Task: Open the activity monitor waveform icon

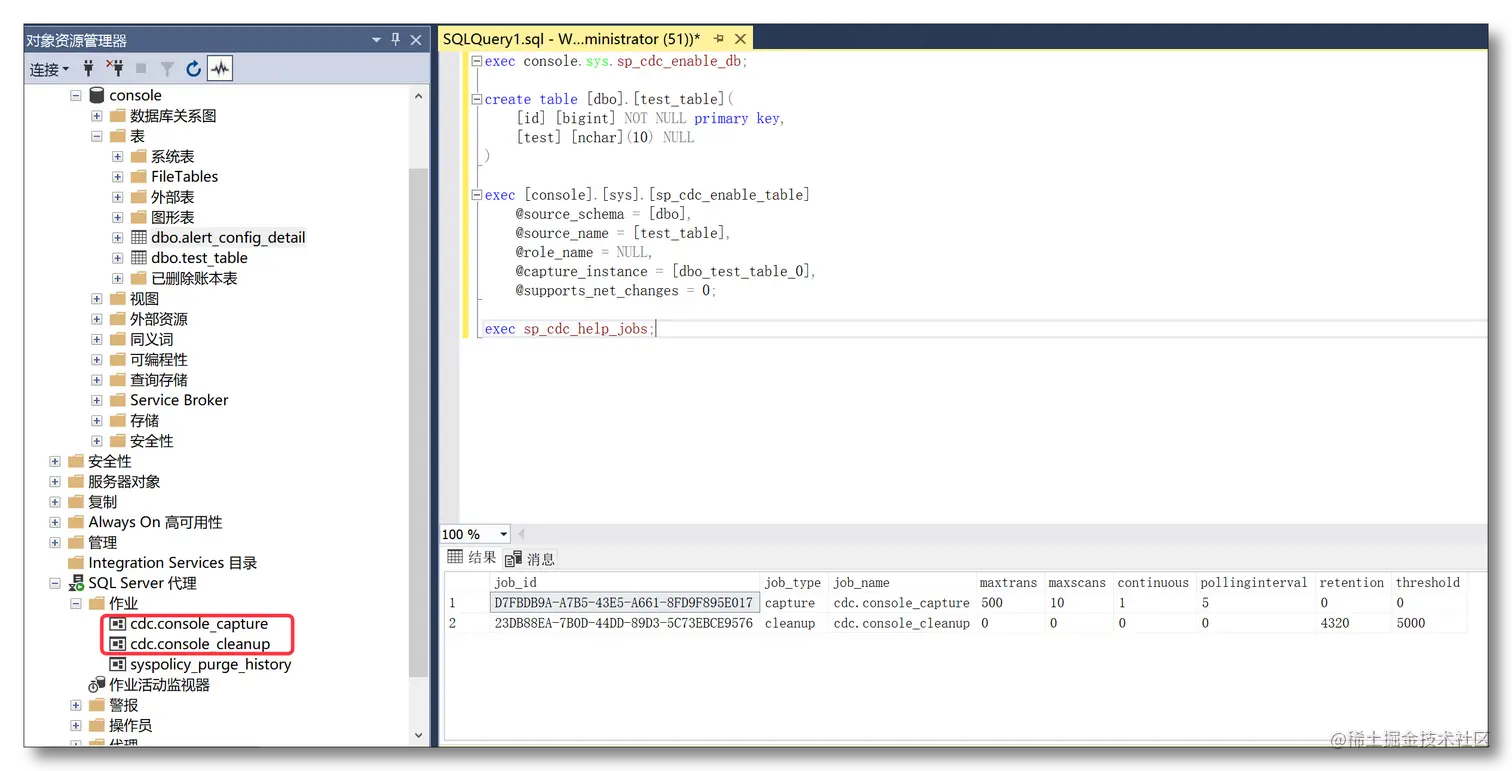Action: [220, 68]
